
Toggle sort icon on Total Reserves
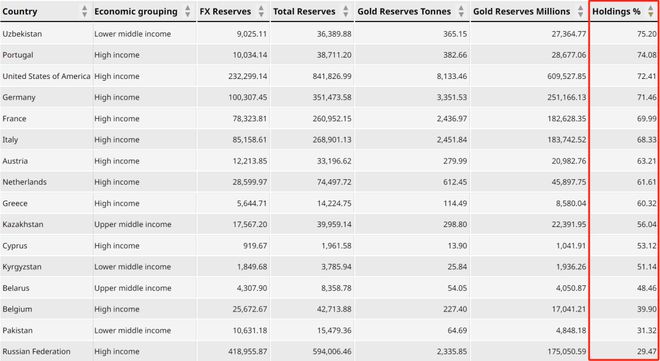click(x=346, y=11)
